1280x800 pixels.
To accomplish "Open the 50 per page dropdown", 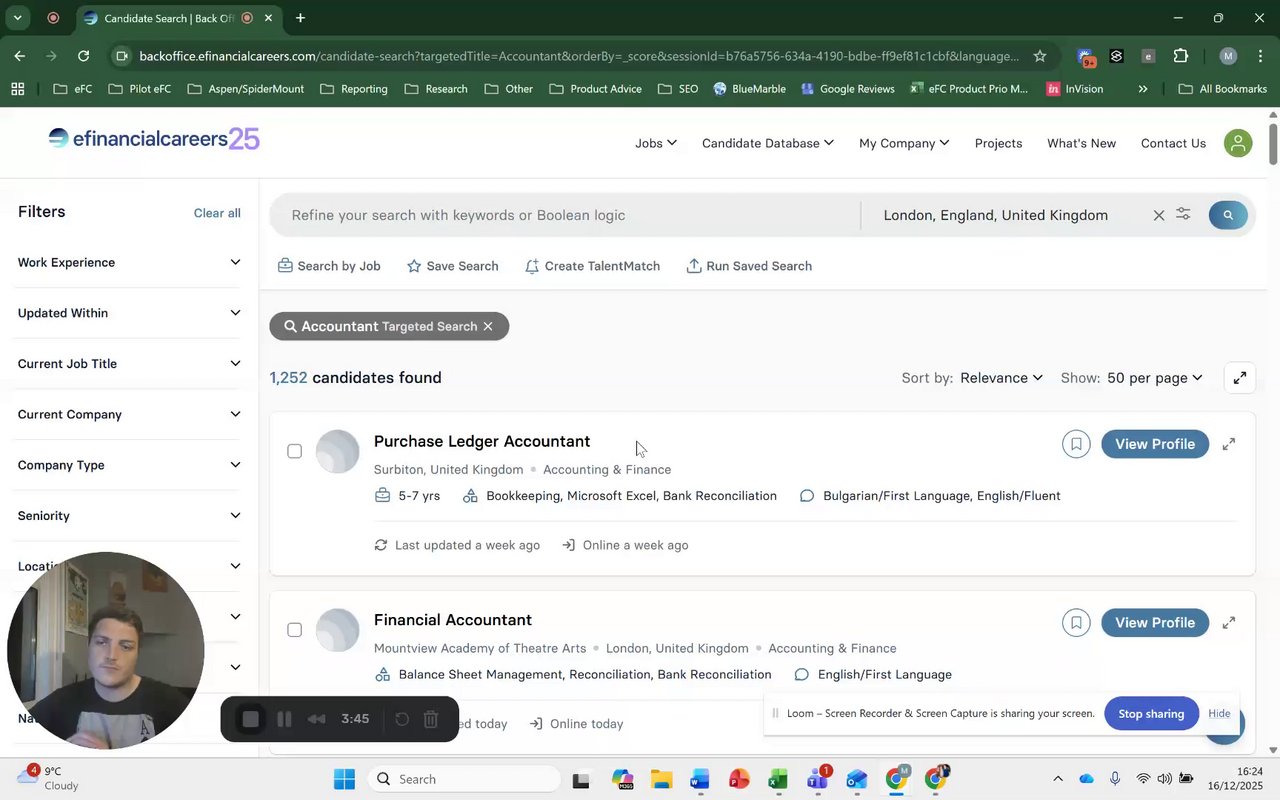I will pos(1154,378).
